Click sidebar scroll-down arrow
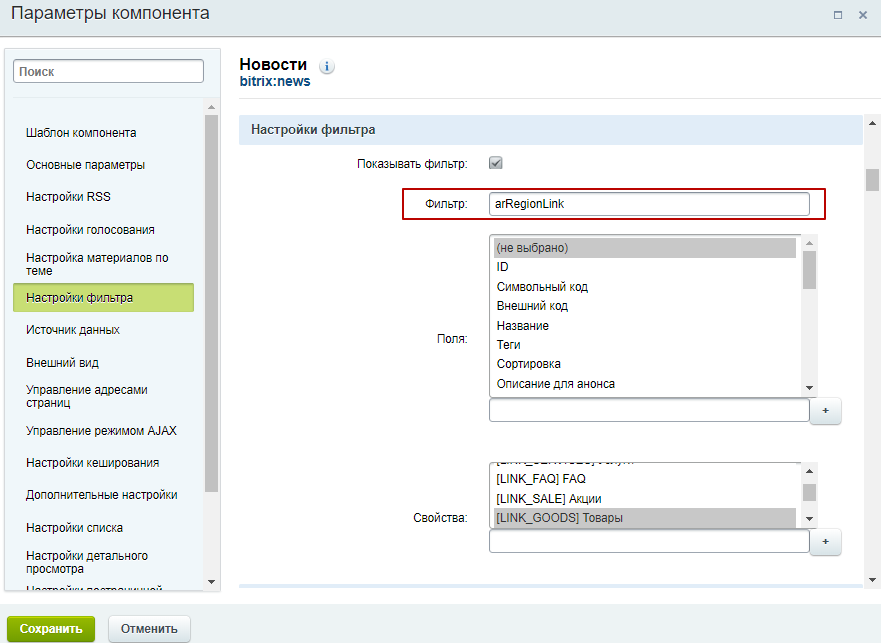 [212, 582]
